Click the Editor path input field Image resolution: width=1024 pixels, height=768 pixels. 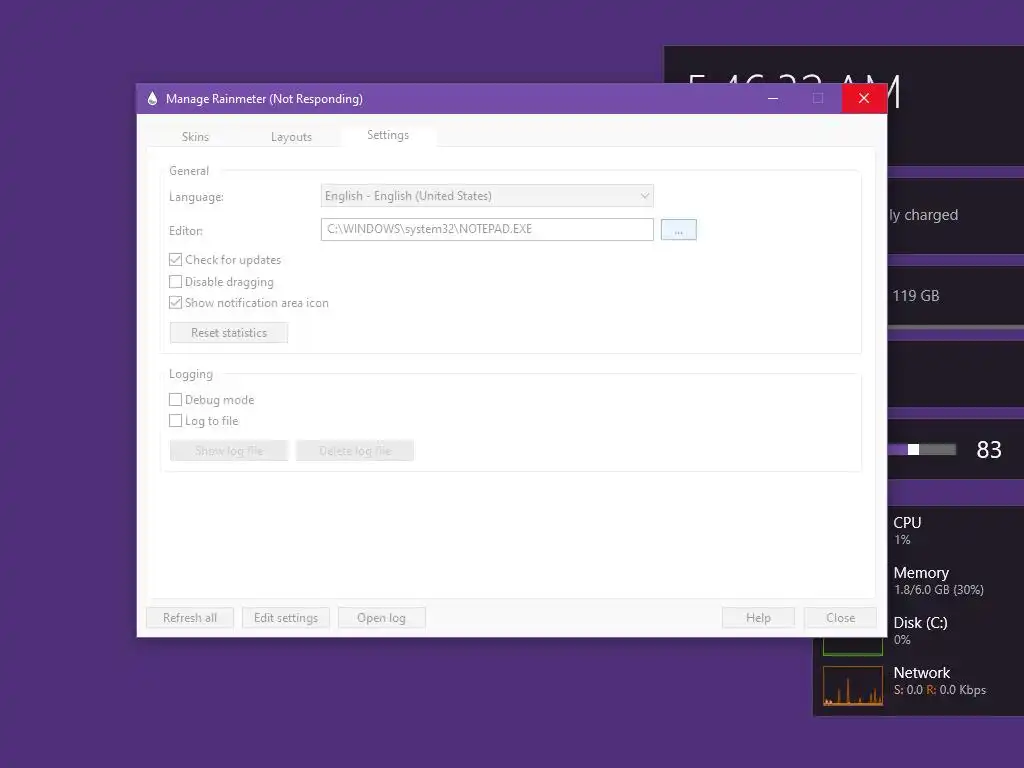[487, 229]
